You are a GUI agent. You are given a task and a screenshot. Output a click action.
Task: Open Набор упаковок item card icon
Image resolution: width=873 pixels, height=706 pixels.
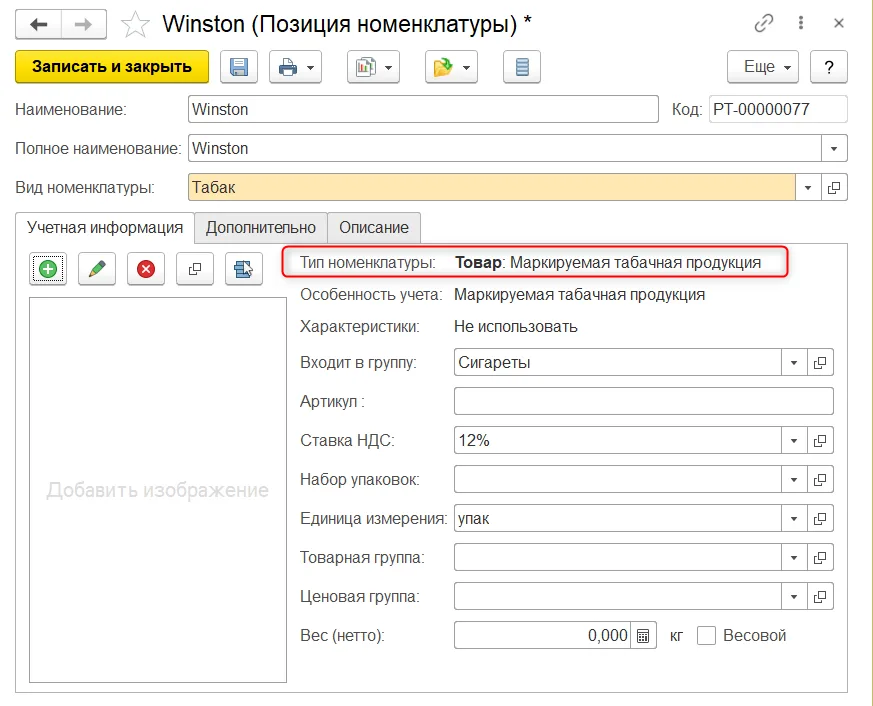(x=820, y=479)
